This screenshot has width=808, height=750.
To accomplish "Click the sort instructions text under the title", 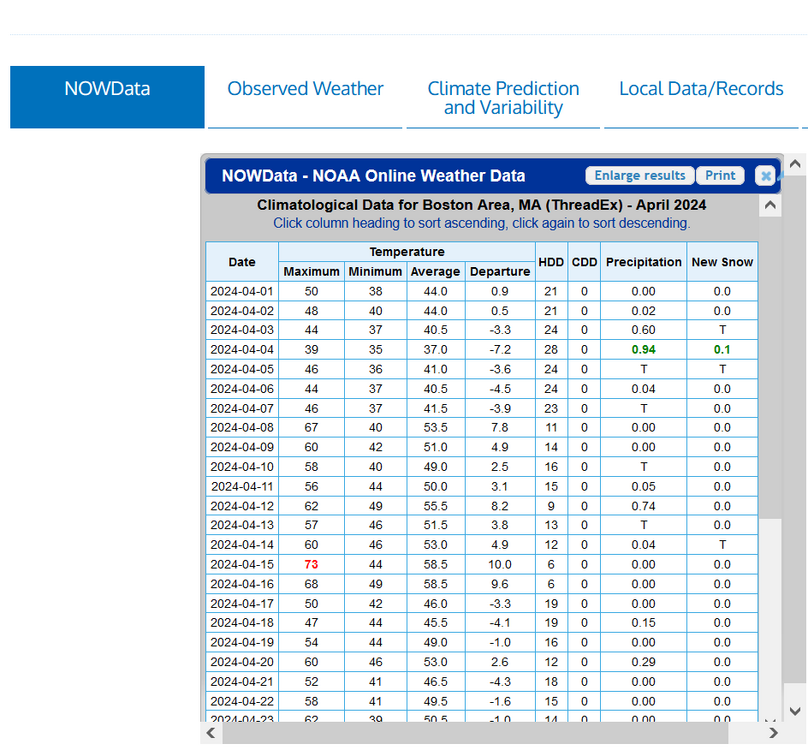I will click(x=481, y=223).
